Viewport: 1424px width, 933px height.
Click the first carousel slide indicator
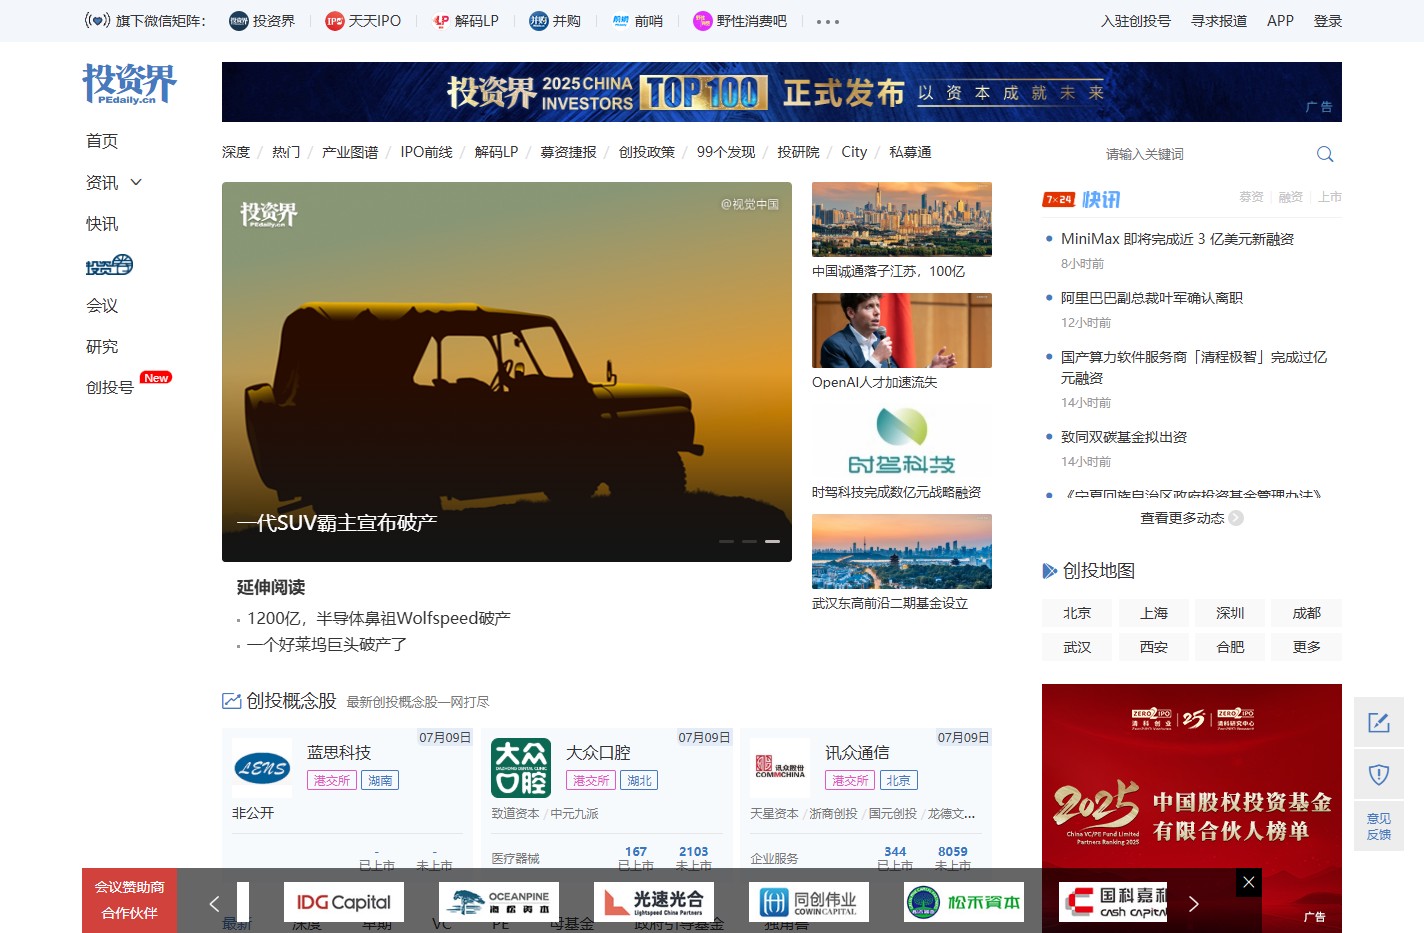pos(726,541)
